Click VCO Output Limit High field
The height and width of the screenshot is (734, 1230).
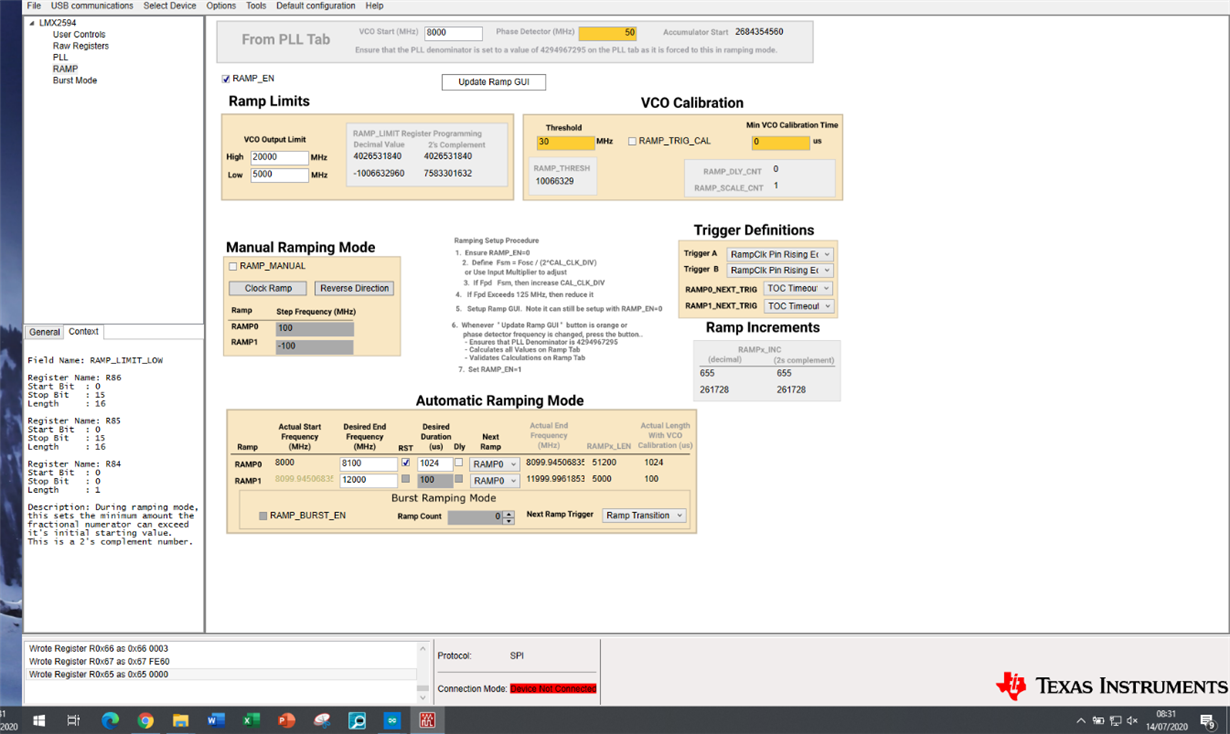coord(279,157)
